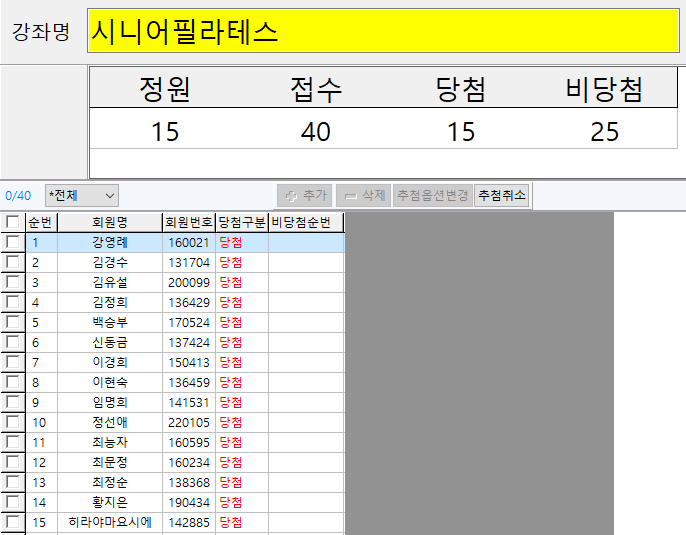Select member name 이경희
Screen dimensions: 686x535
(110, 363)
